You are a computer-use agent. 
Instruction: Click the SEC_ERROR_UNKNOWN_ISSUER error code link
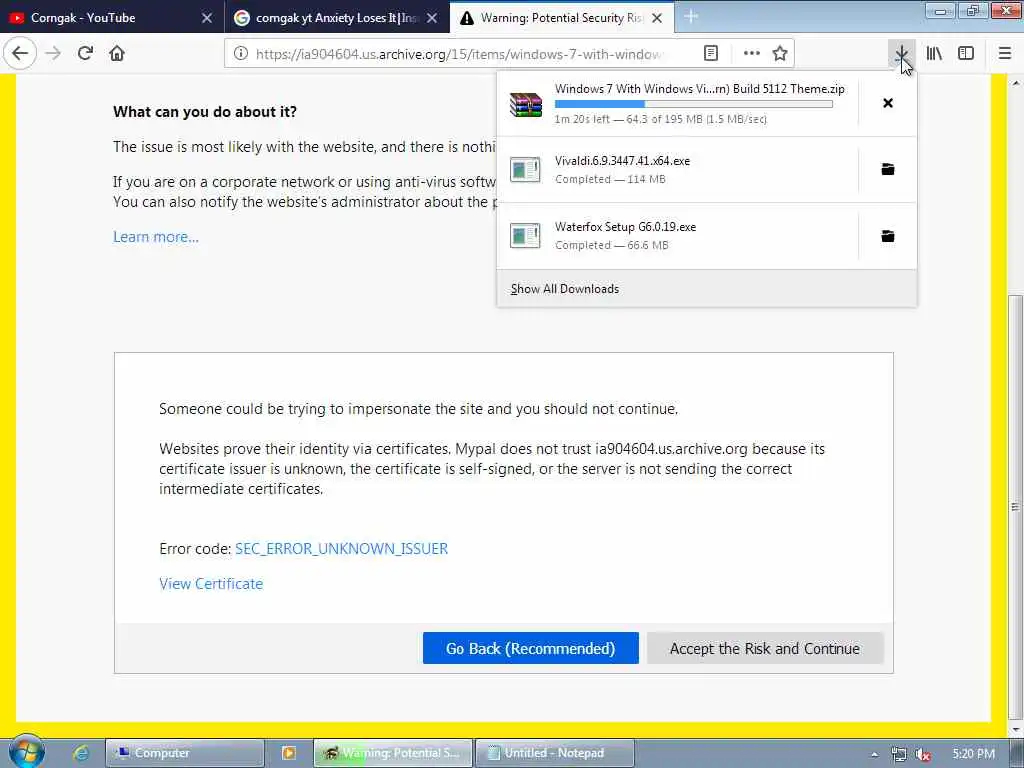click(x=342, y=549)
